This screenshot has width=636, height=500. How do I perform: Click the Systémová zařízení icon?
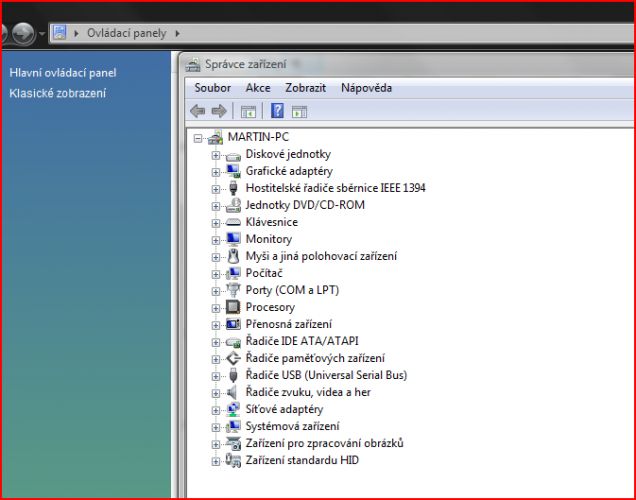[x=233, y=427]
